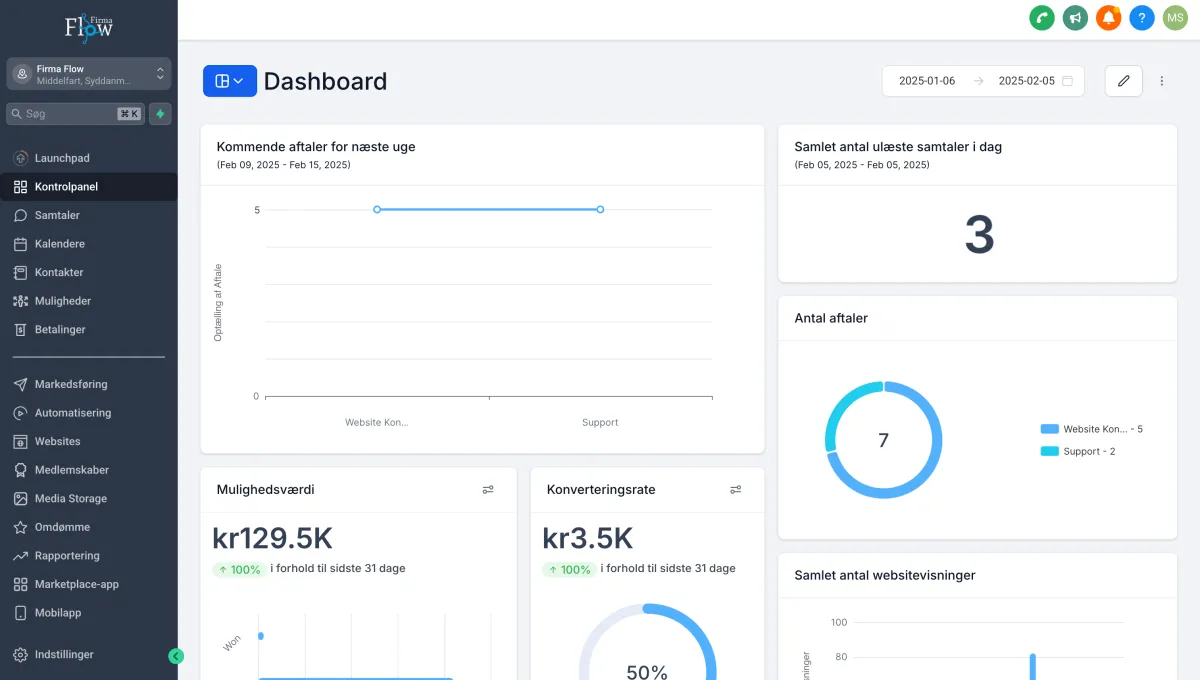Click the donut chart center value 7
Image resolution: width=1200 pixels, height=680 pixels.
pyautogui.click(x=883, y=440)
